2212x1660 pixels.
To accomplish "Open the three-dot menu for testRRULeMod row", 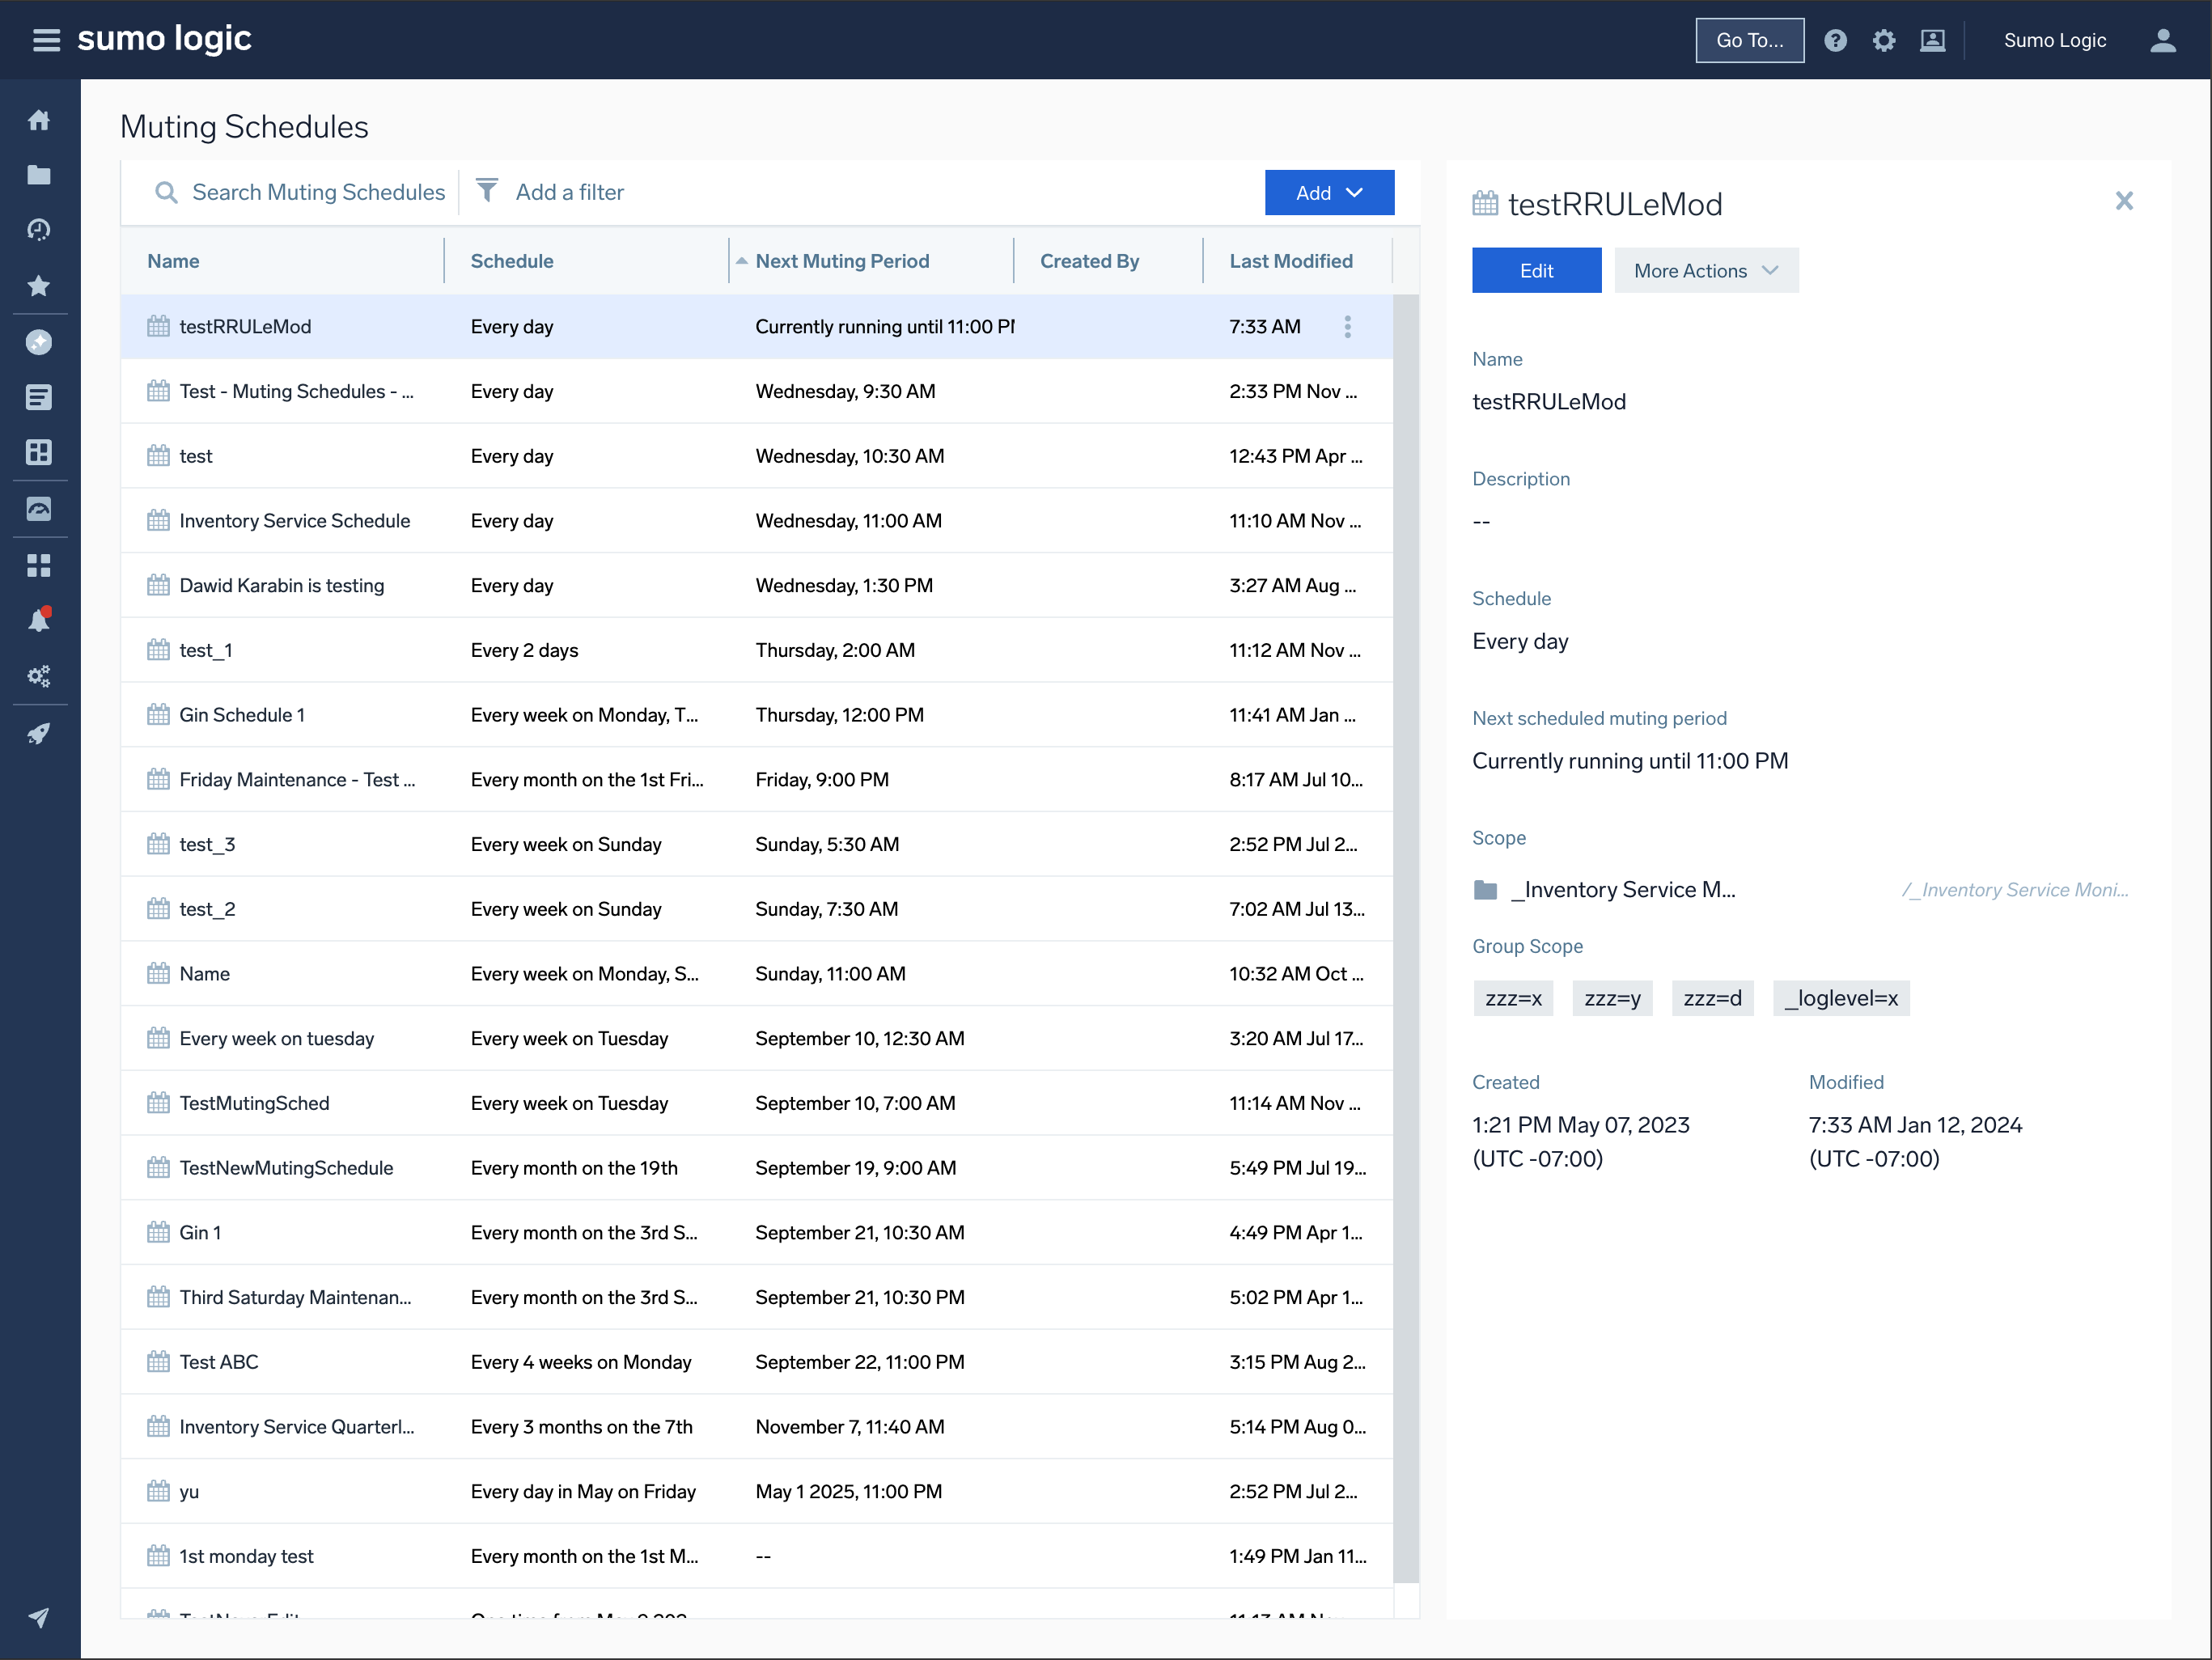I will coord(1347,326).
